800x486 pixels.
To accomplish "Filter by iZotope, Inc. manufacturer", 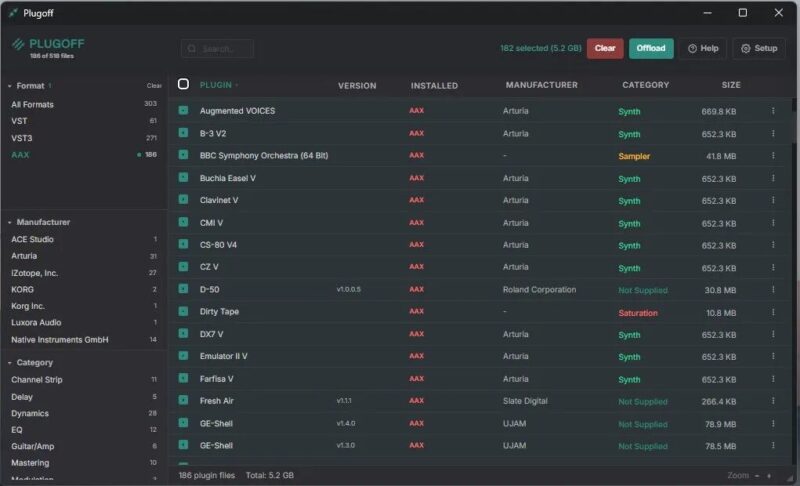I will point(84,273).
